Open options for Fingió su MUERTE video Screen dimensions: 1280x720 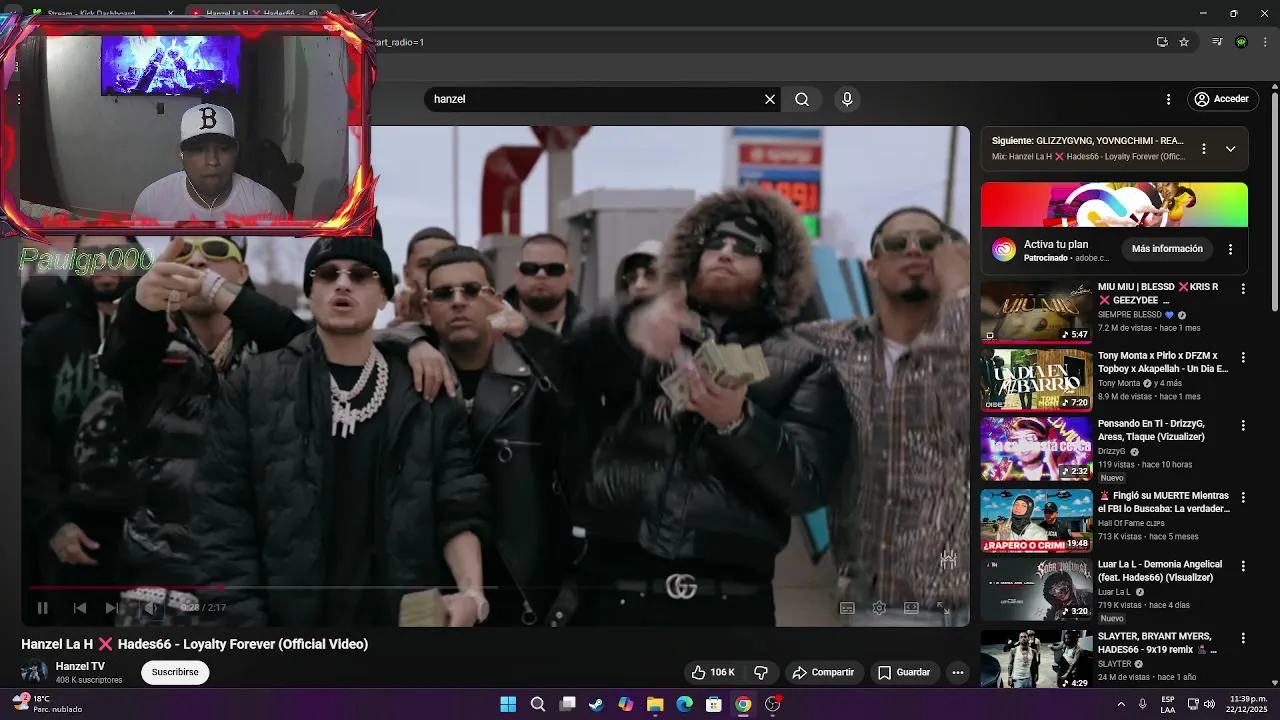[x=1243, y=497]
